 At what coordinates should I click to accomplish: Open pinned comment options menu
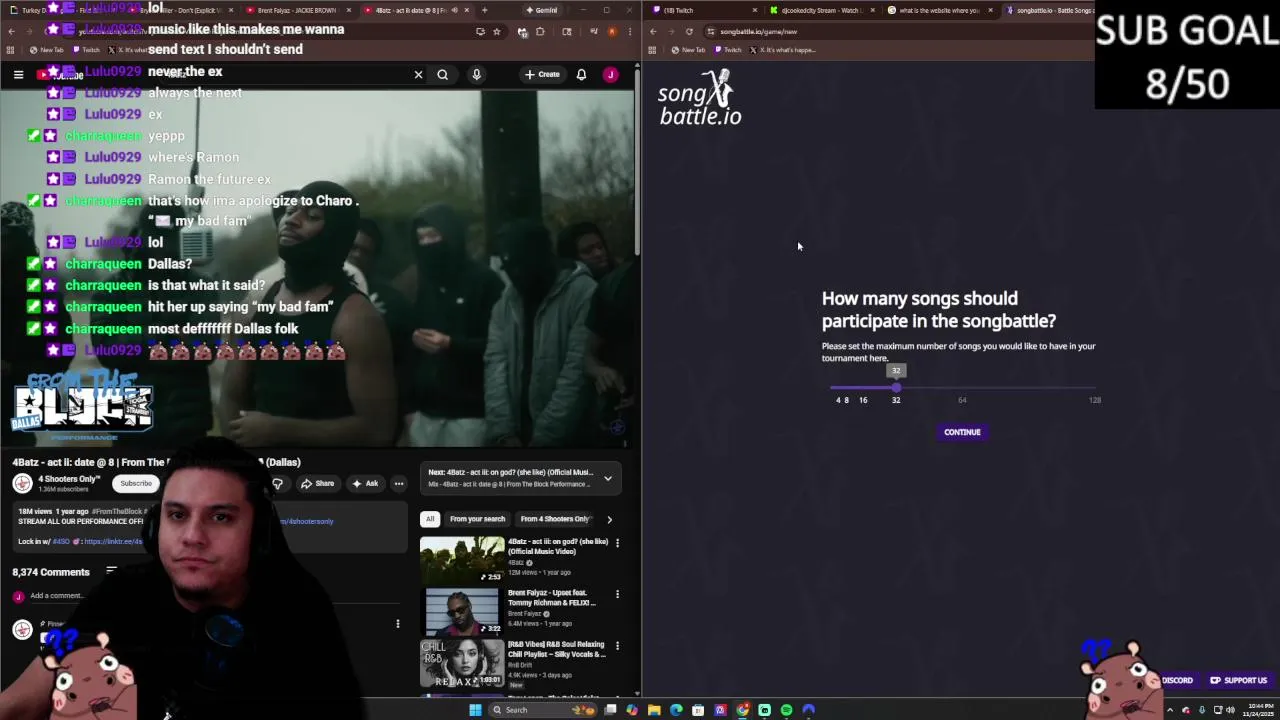pos(397,624)
